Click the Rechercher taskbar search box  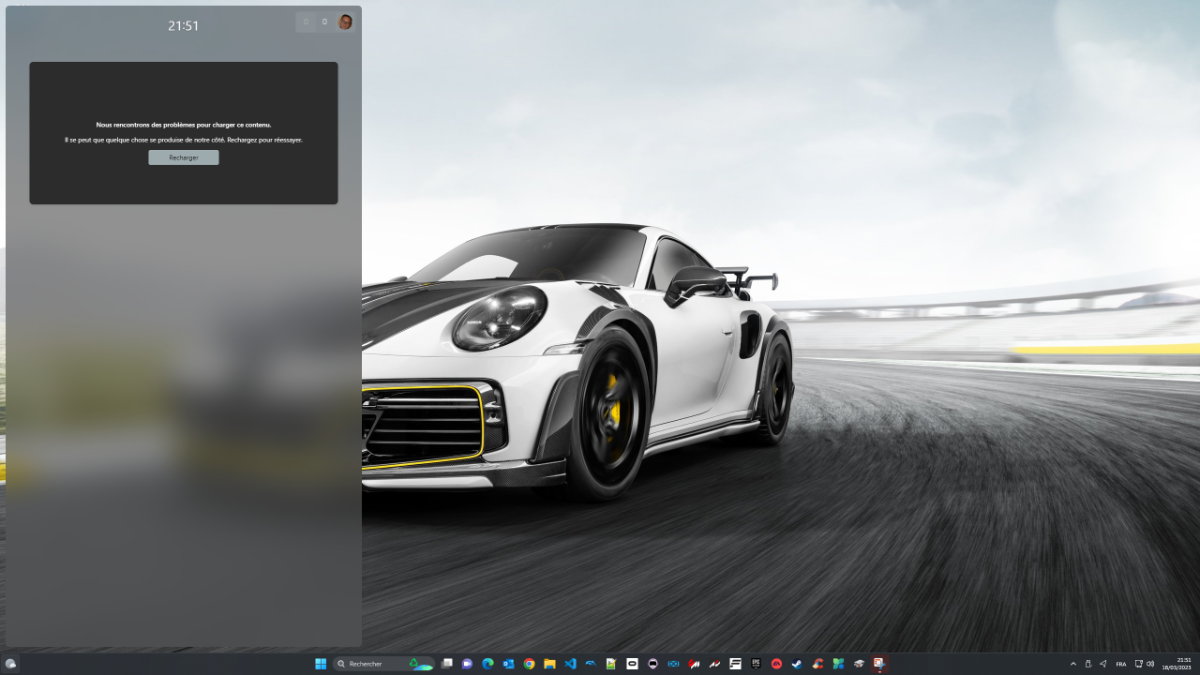[x=384, y=664]
